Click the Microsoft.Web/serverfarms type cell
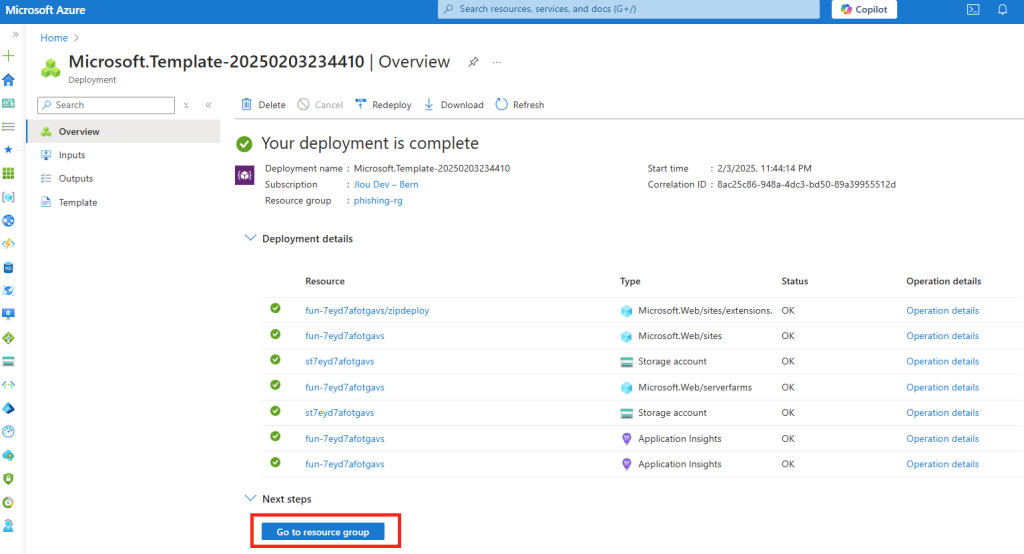The height and width of the screenshot is (554, 1024). [695, 387]
